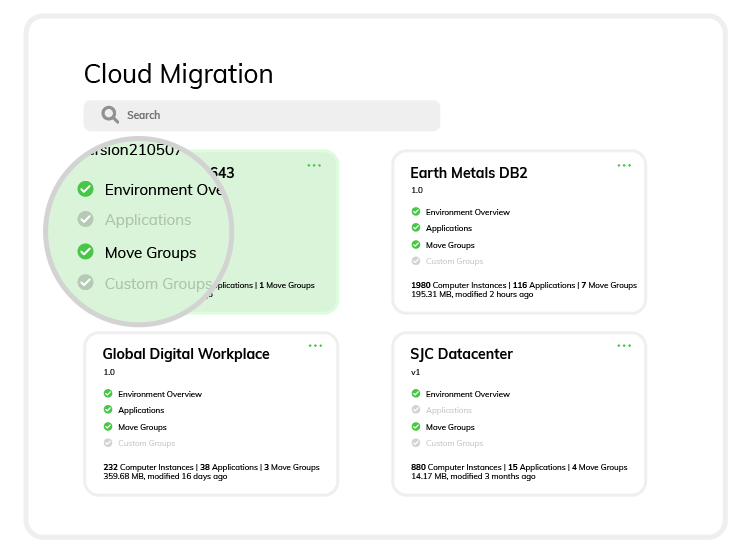Select Move Groups in SJC Datacenter card
The height and width of the screenshot is (551, 748).
point(450,427)
